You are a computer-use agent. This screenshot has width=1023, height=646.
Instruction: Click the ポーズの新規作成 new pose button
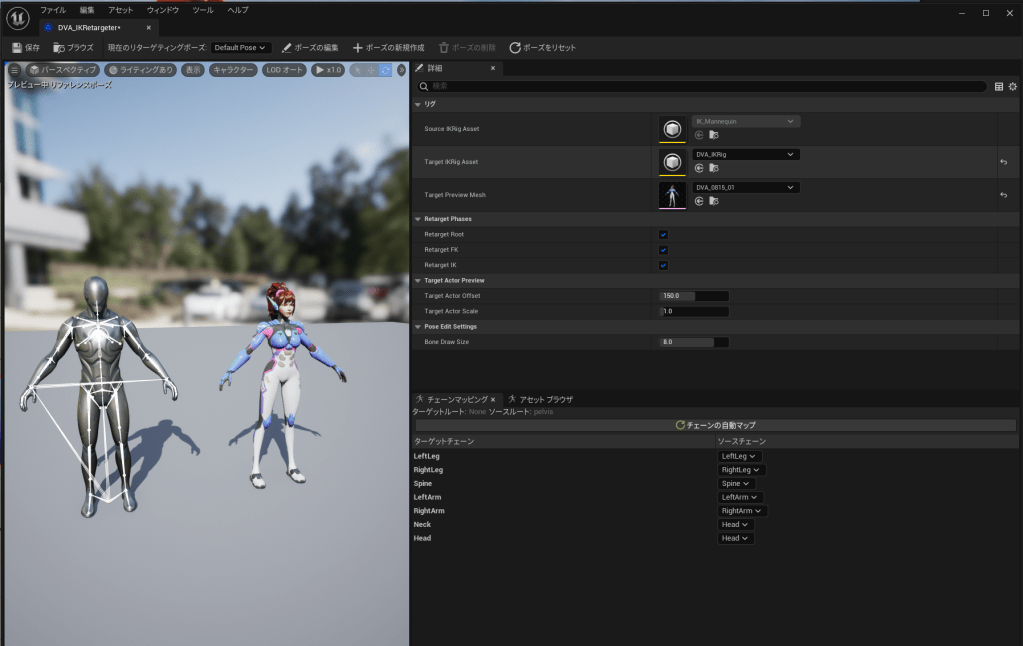pos(388,48)
